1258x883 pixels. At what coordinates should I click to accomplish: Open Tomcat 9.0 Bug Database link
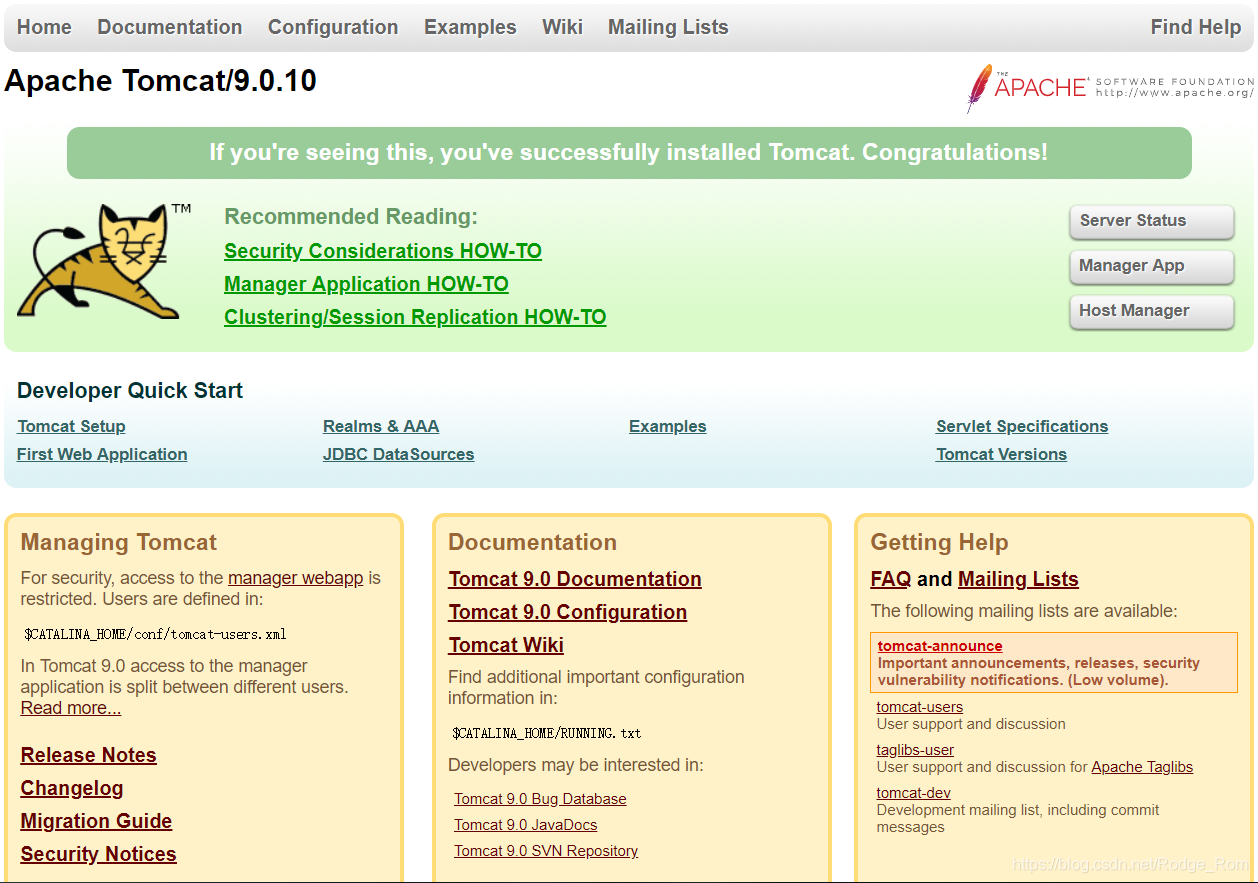click(540, 799)
